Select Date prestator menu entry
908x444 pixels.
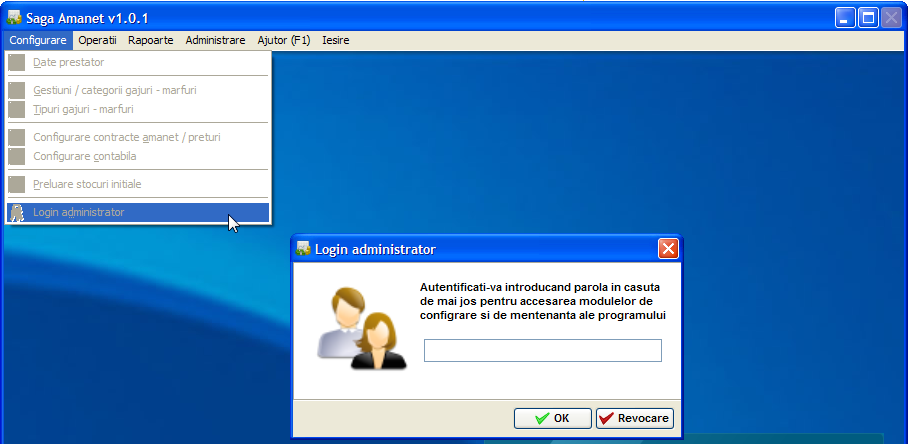point(138,63)
